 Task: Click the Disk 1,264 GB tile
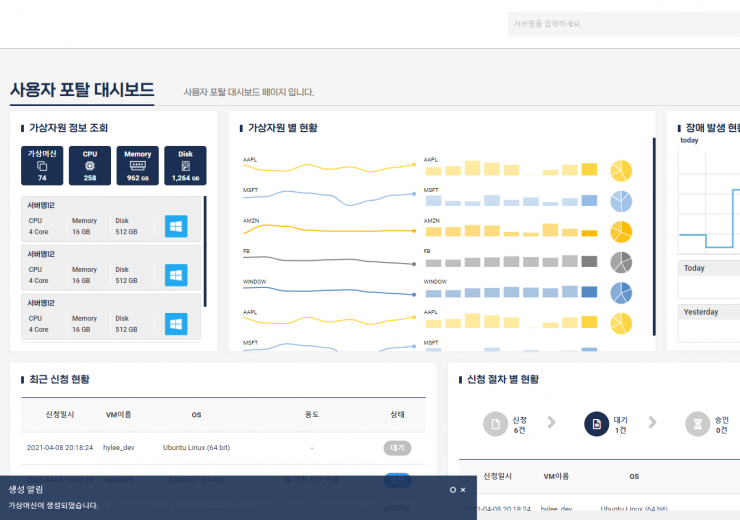point(185,166)
